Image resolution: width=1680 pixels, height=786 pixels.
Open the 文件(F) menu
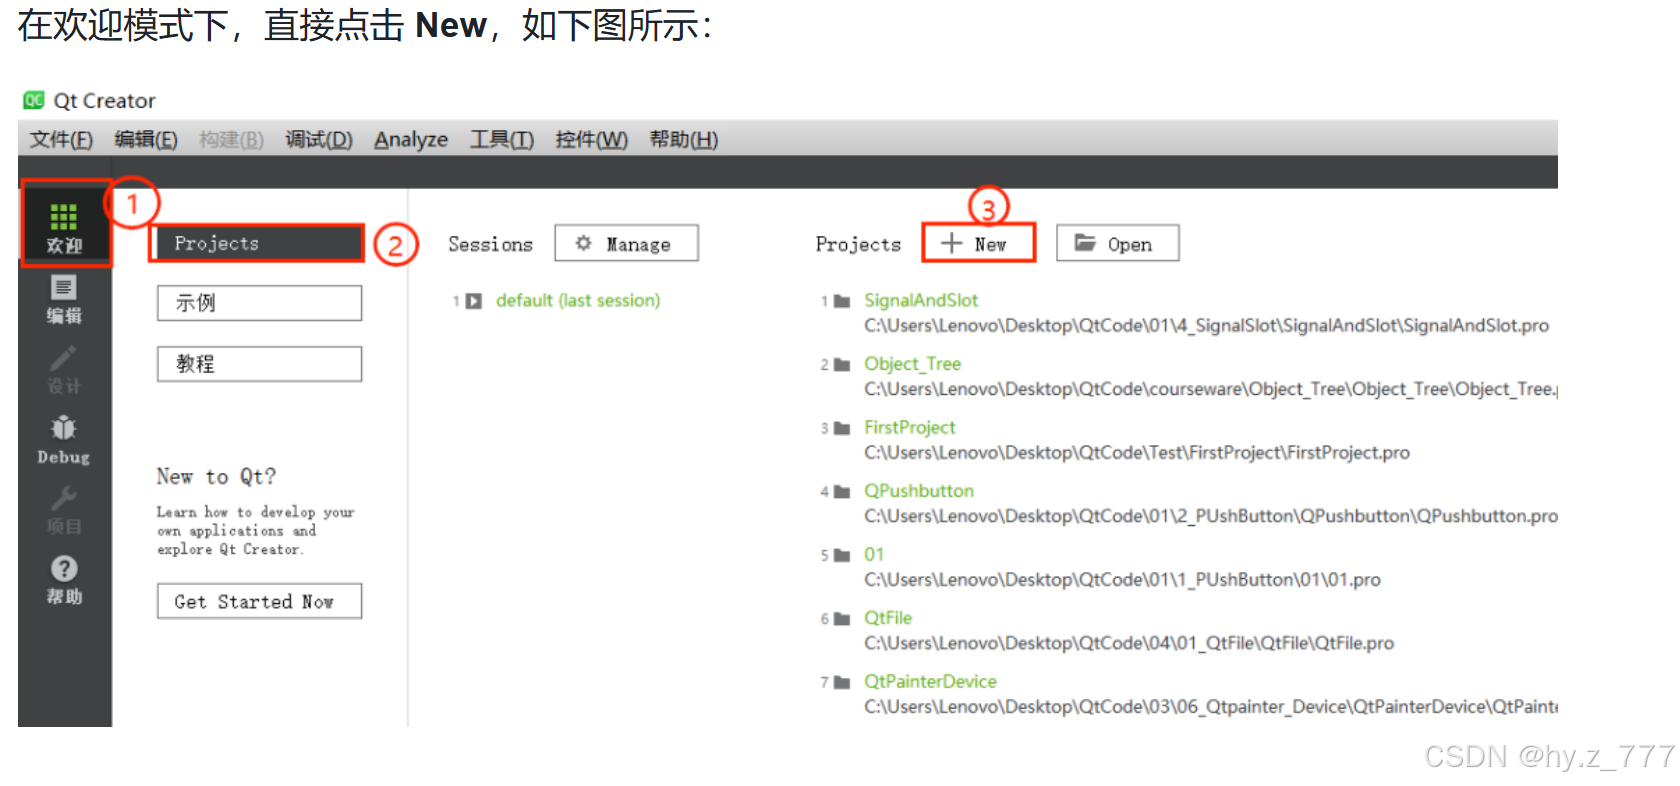click(61, 139)
